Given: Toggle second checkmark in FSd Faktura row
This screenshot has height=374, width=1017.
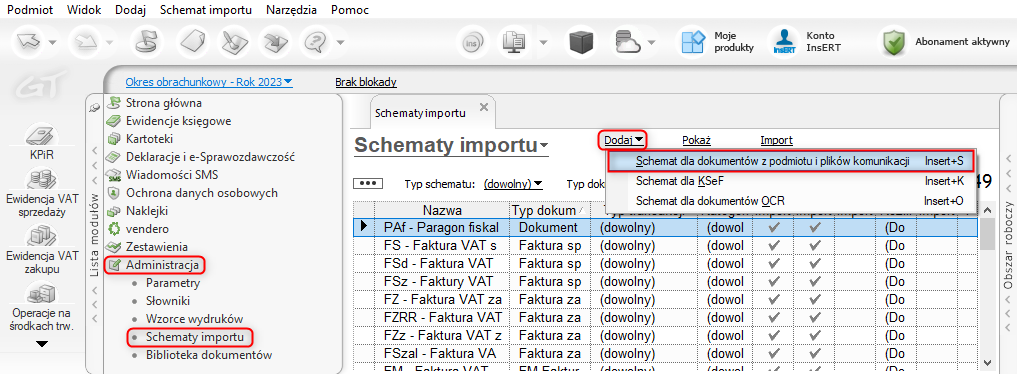Looking at the screenshot, I should click(x=815, y=263).
